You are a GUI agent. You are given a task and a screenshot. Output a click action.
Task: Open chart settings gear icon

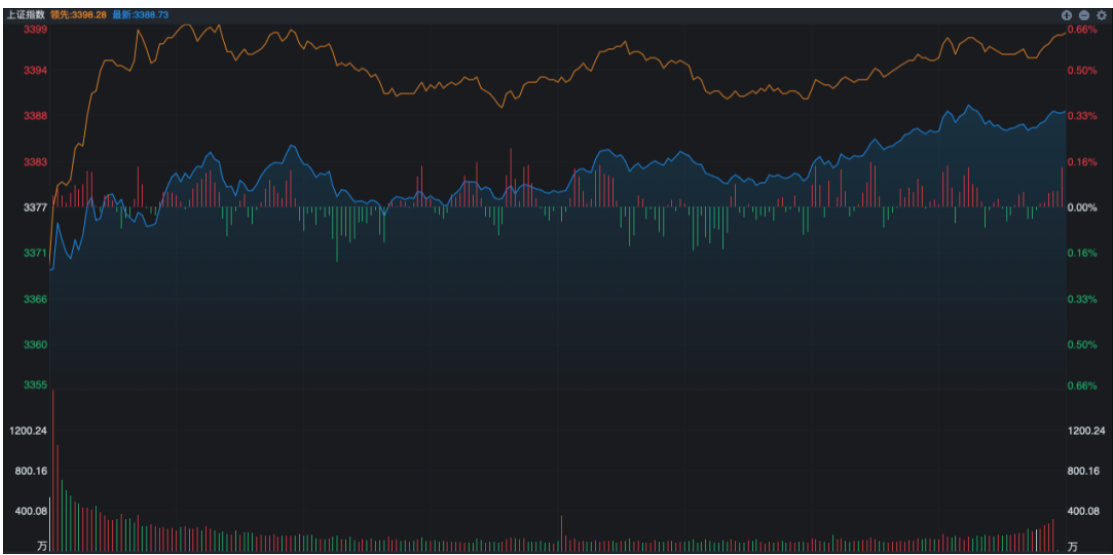point(1099,16)
